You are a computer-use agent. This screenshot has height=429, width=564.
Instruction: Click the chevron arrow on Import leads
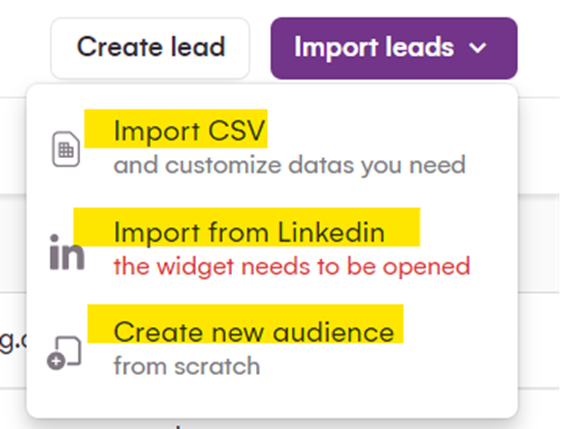pyautogui.click(x=478, y=47)
